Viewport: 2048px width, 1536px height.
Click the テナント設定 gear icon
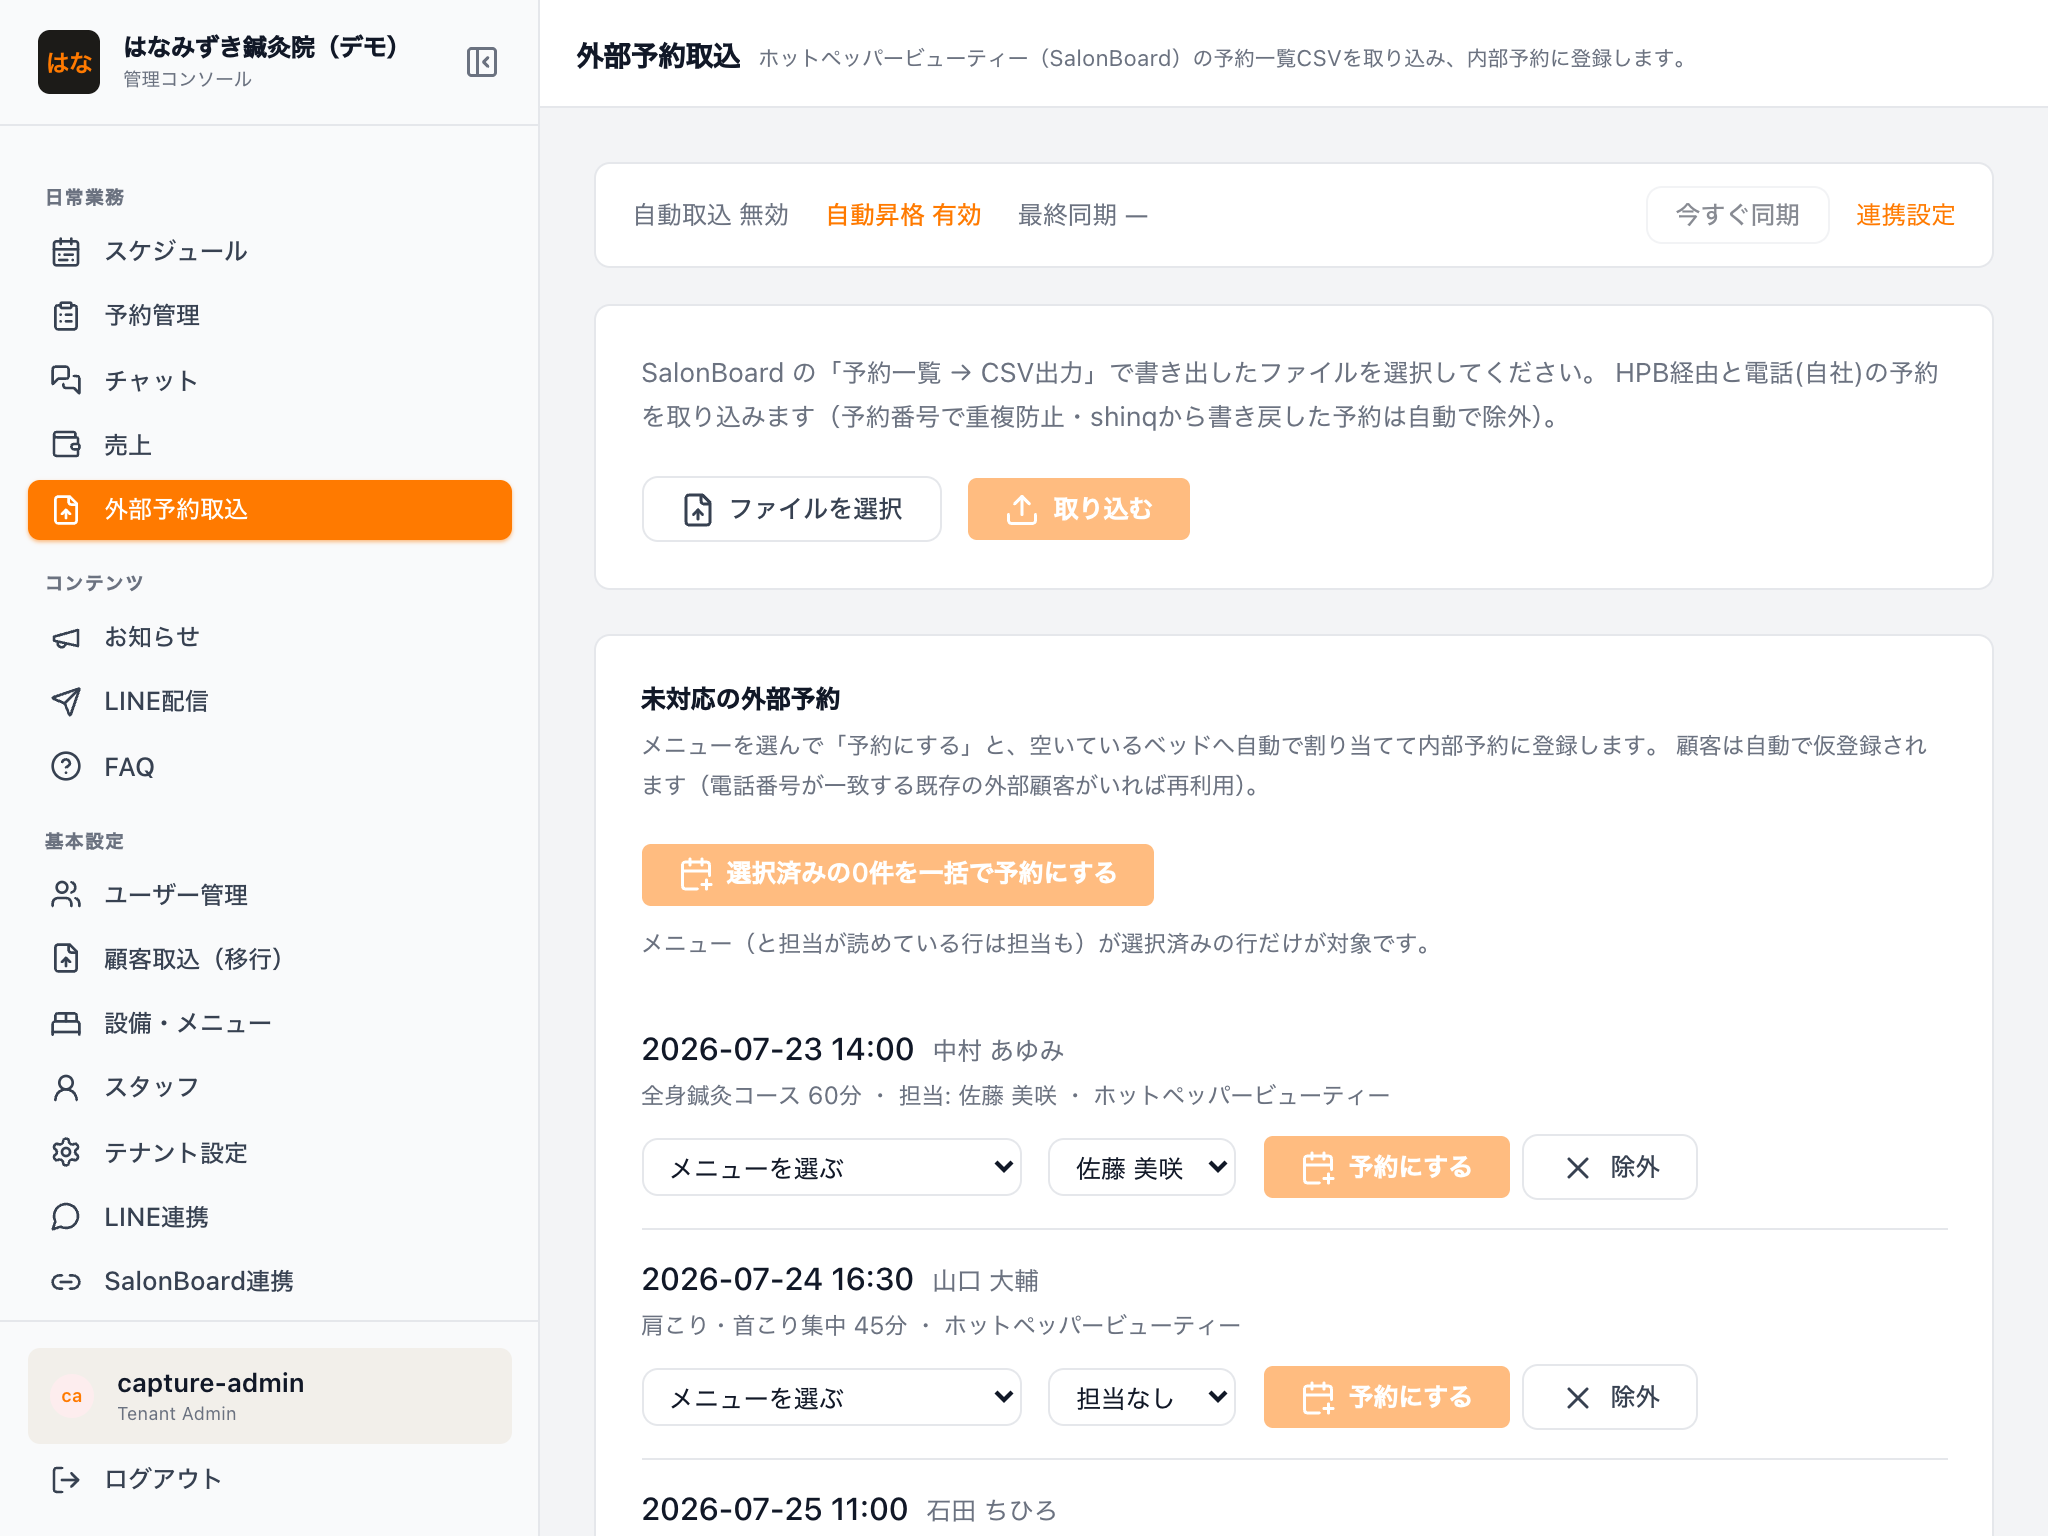[x=66, y=1152]
